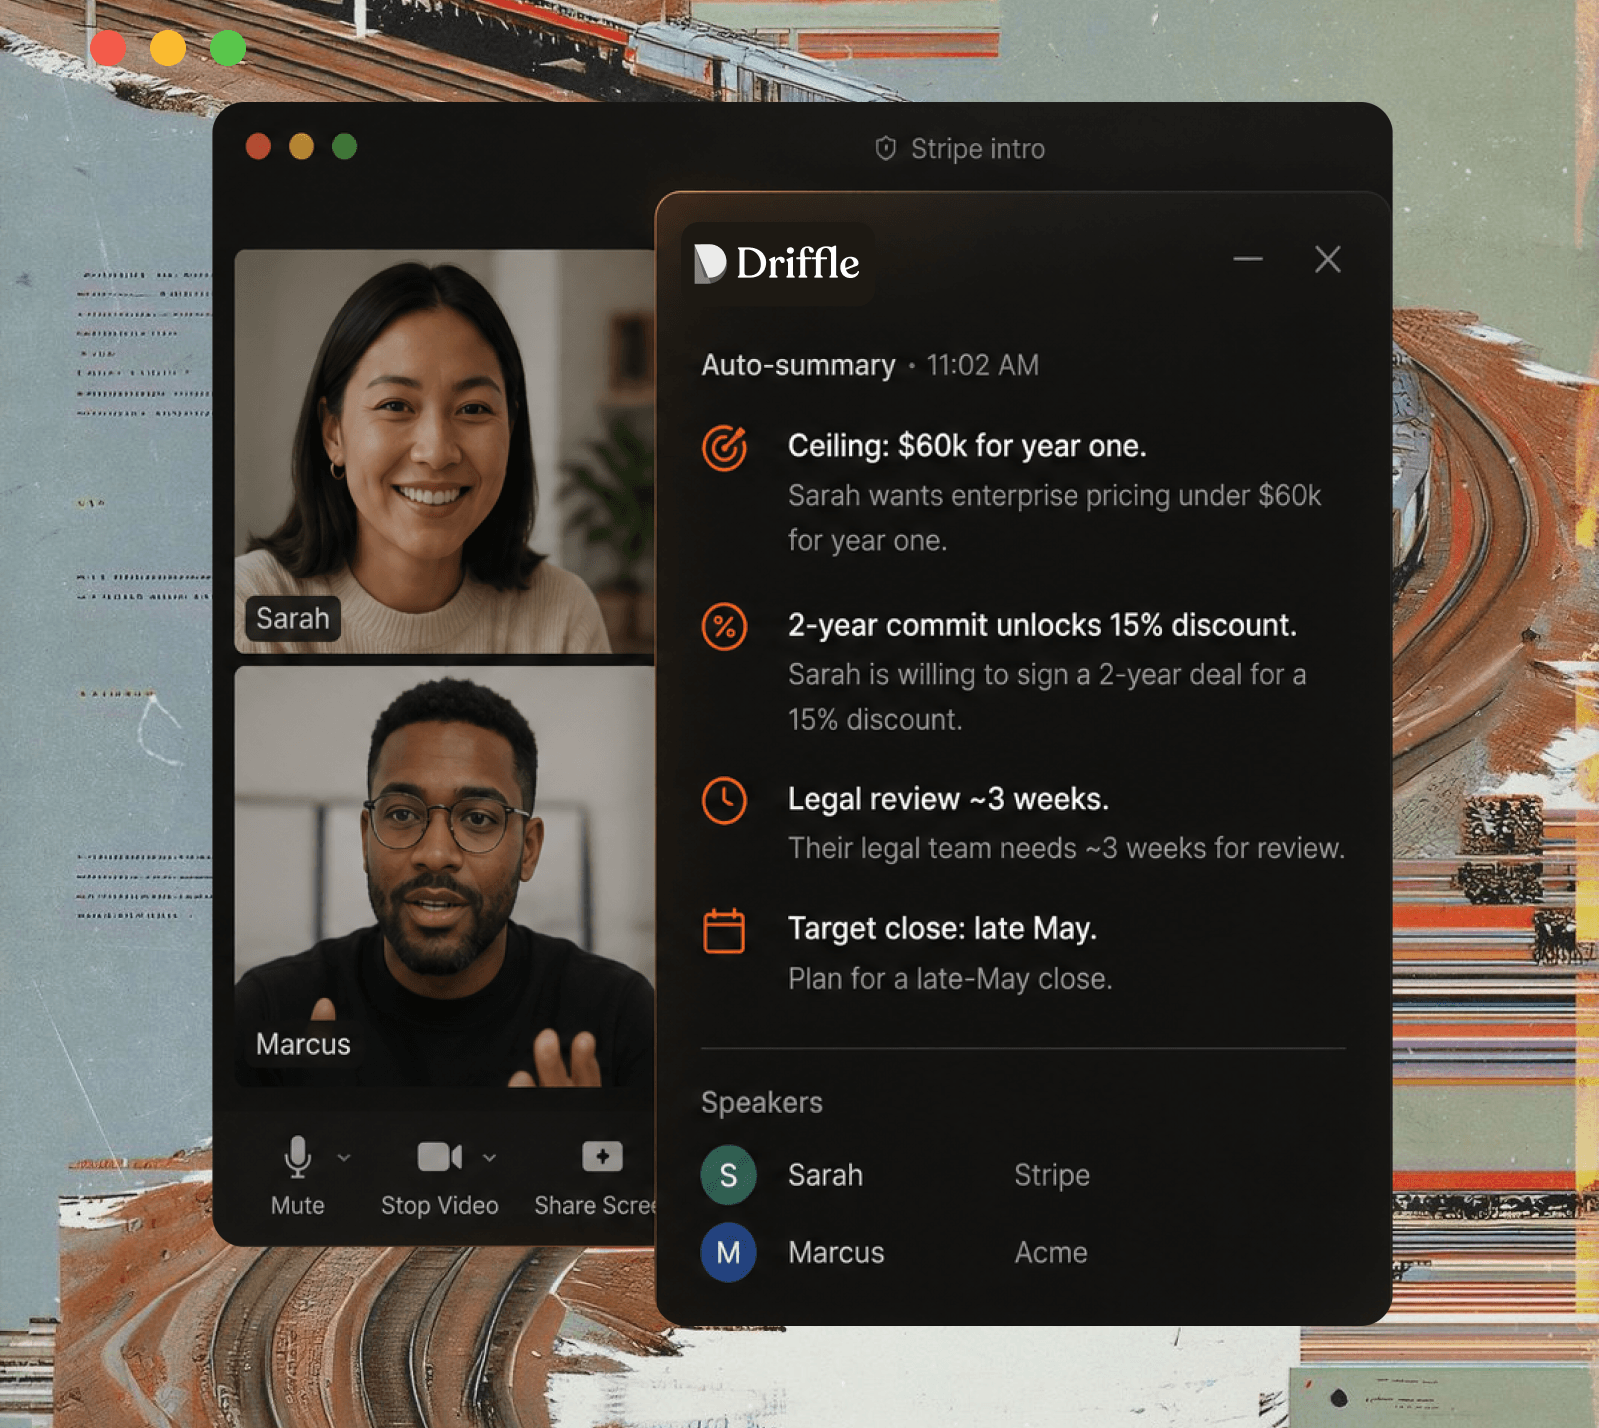The width and height of the screenshot is (1599, 1428).
Task: Click 'Ceiling: $60k for year one.' heading
Action: point(967,446)
